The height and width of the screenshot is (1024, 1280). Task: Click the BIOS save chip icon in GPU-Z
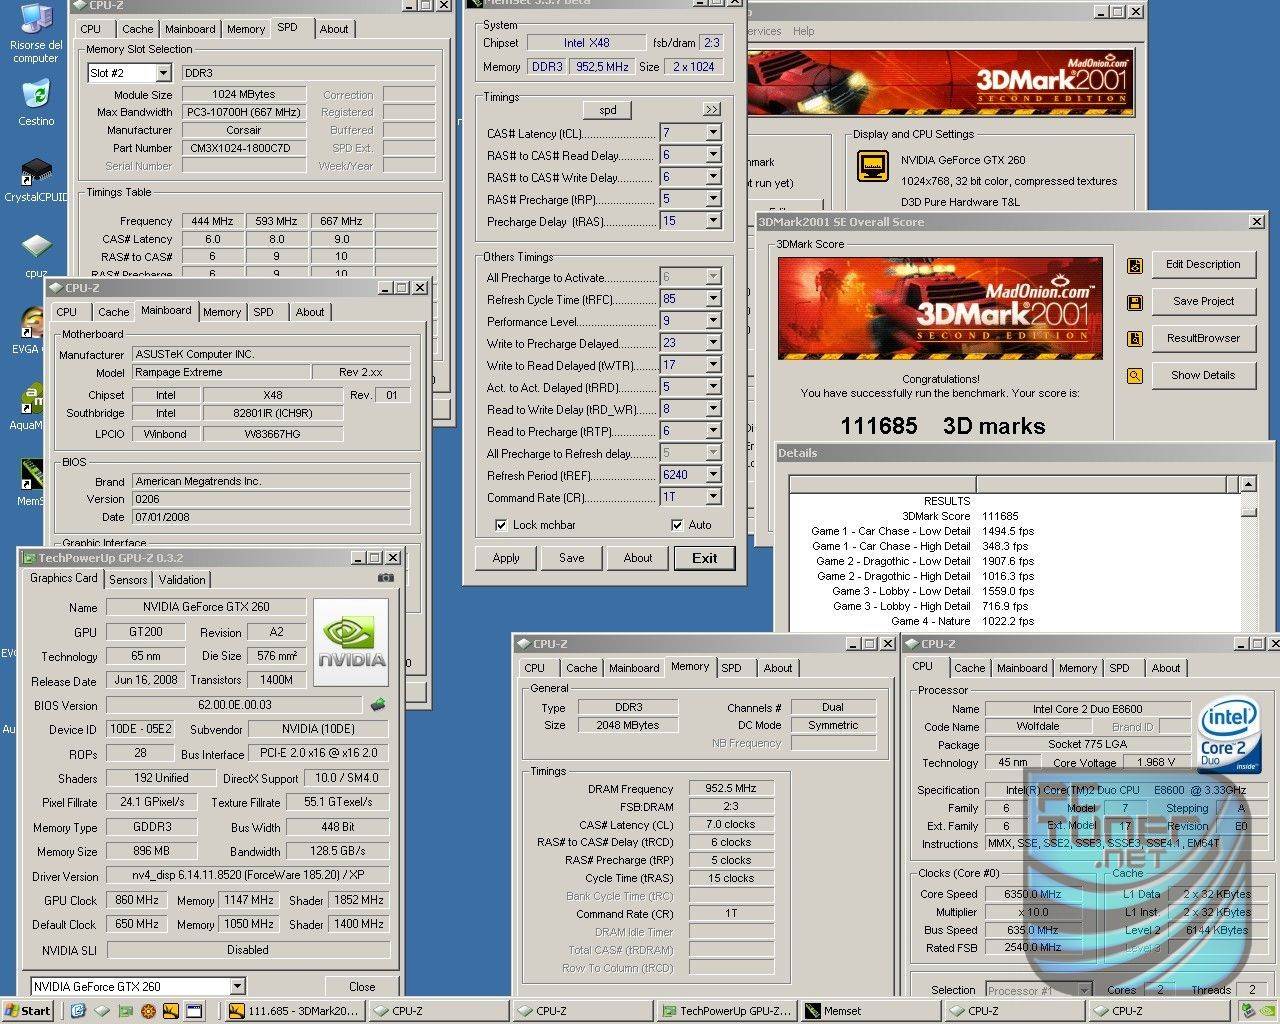[378, 705]
